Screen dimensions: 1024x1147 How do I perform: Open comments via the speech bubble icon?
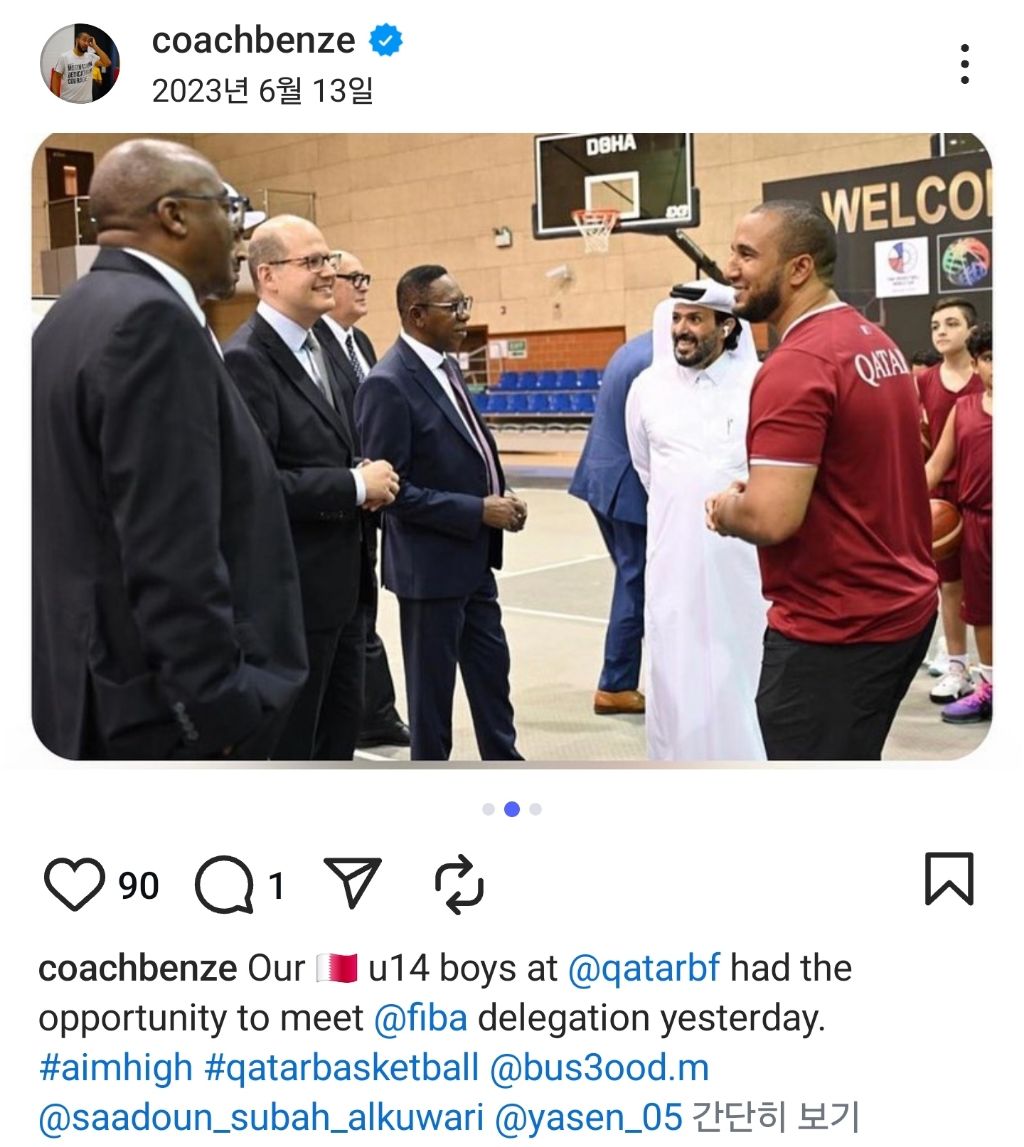click(224, 884)
